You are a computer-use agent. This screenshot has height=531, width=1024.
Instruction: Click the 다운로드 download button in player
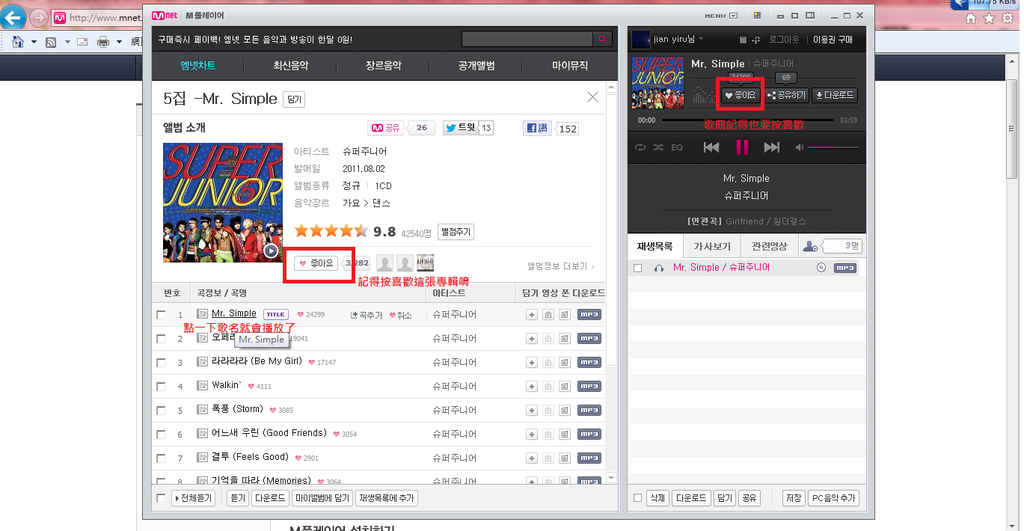[835, 95]
